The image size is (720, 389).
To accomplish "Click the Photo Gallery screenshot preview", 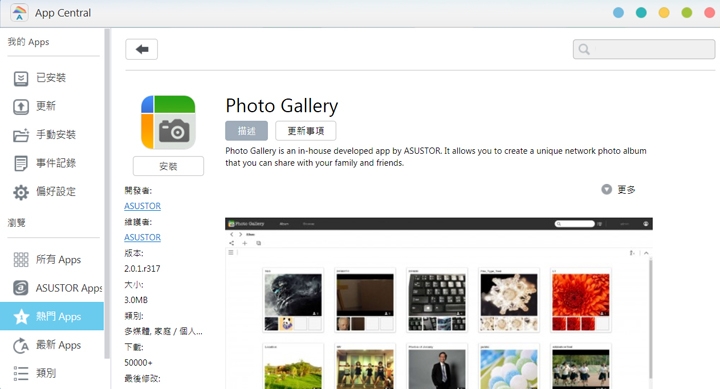I will pos(439,303).
